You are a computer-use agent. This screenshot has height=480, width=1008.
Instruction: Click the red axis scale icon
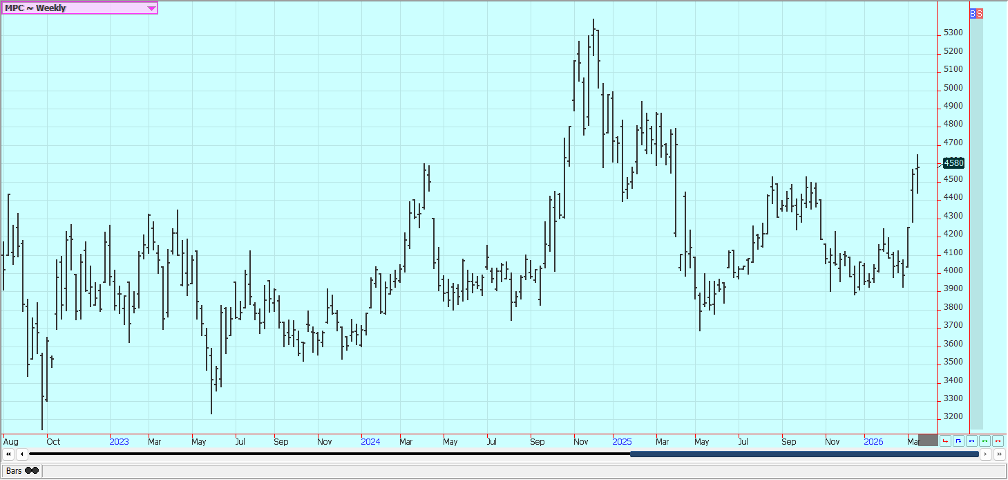(x=945, y=441)
